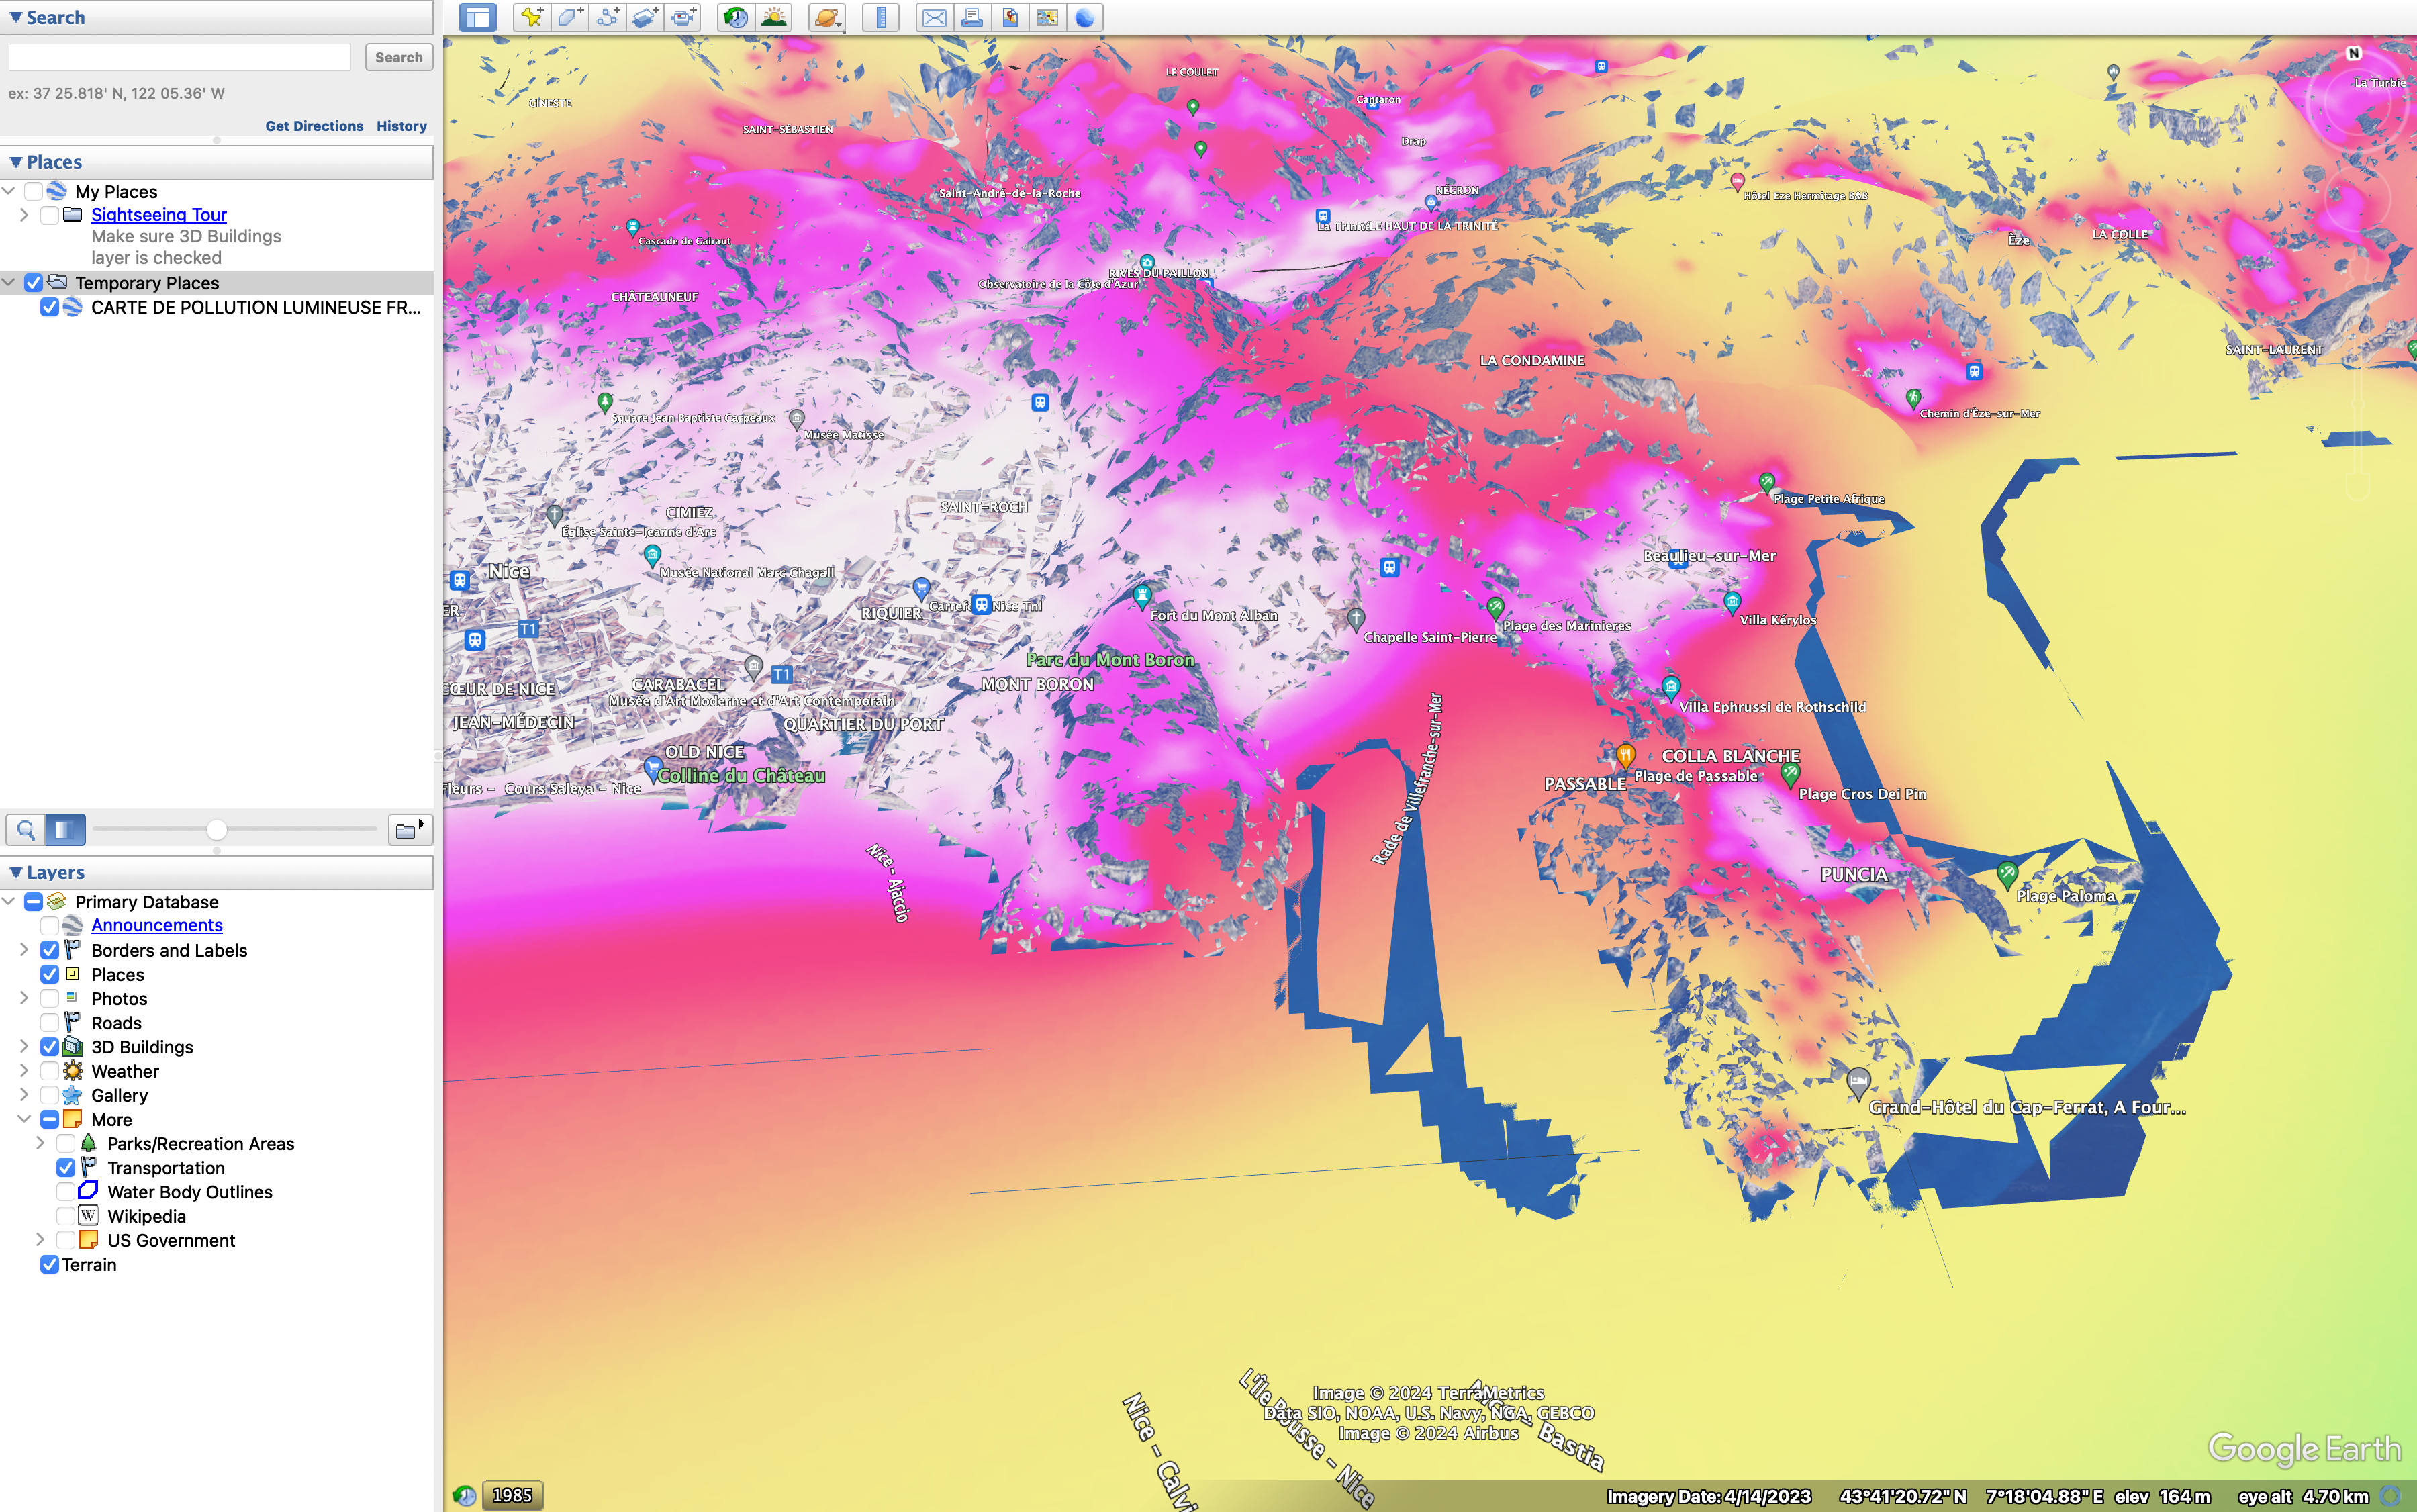Screen dimensions: 2417x1512
Task: Open the Announcements link
Action: click(157, 926)
